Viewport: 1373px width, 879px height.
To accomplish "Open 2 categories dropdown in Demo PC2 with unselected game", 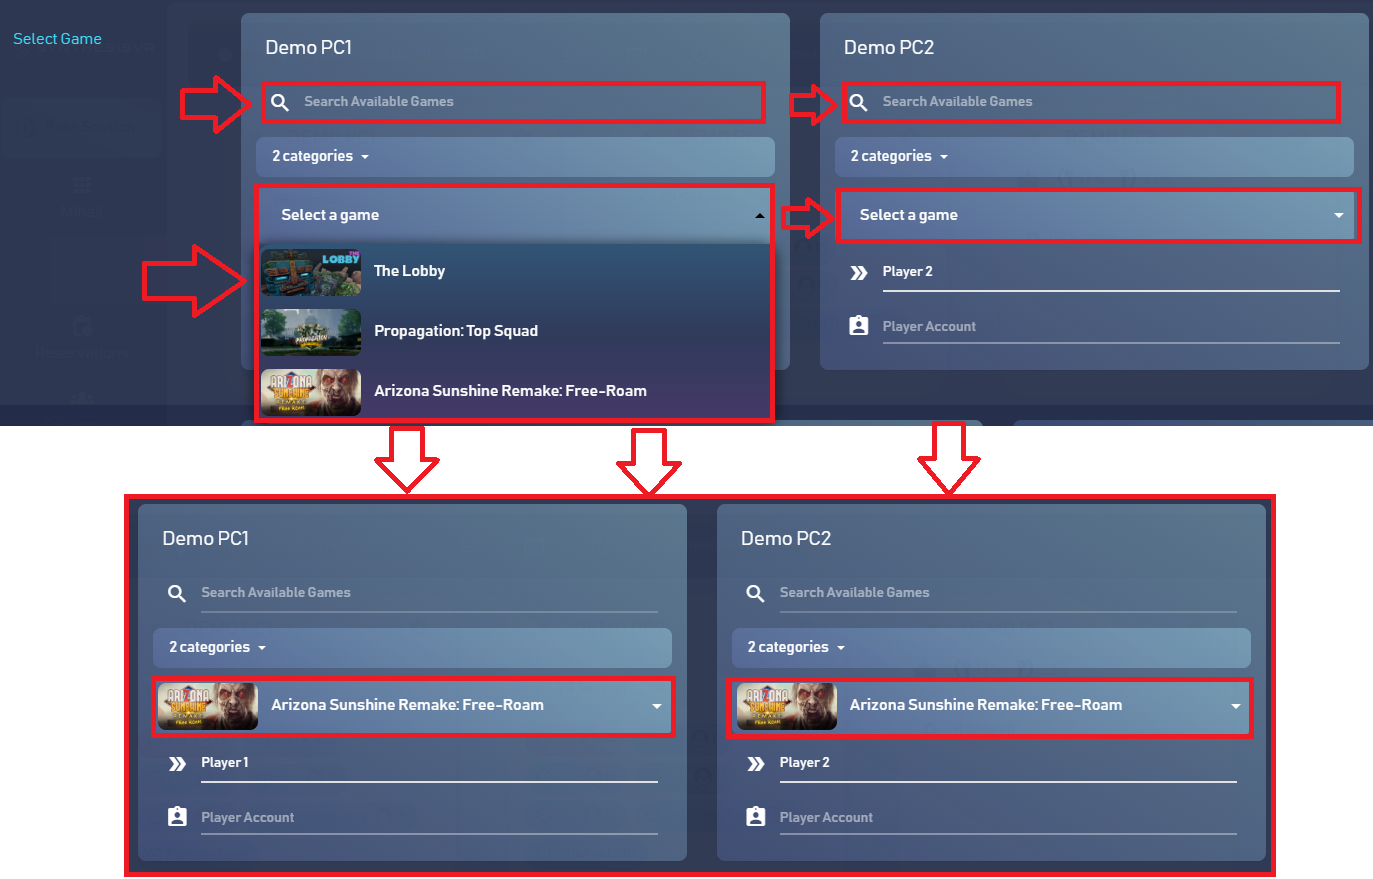I will 1094,157.
